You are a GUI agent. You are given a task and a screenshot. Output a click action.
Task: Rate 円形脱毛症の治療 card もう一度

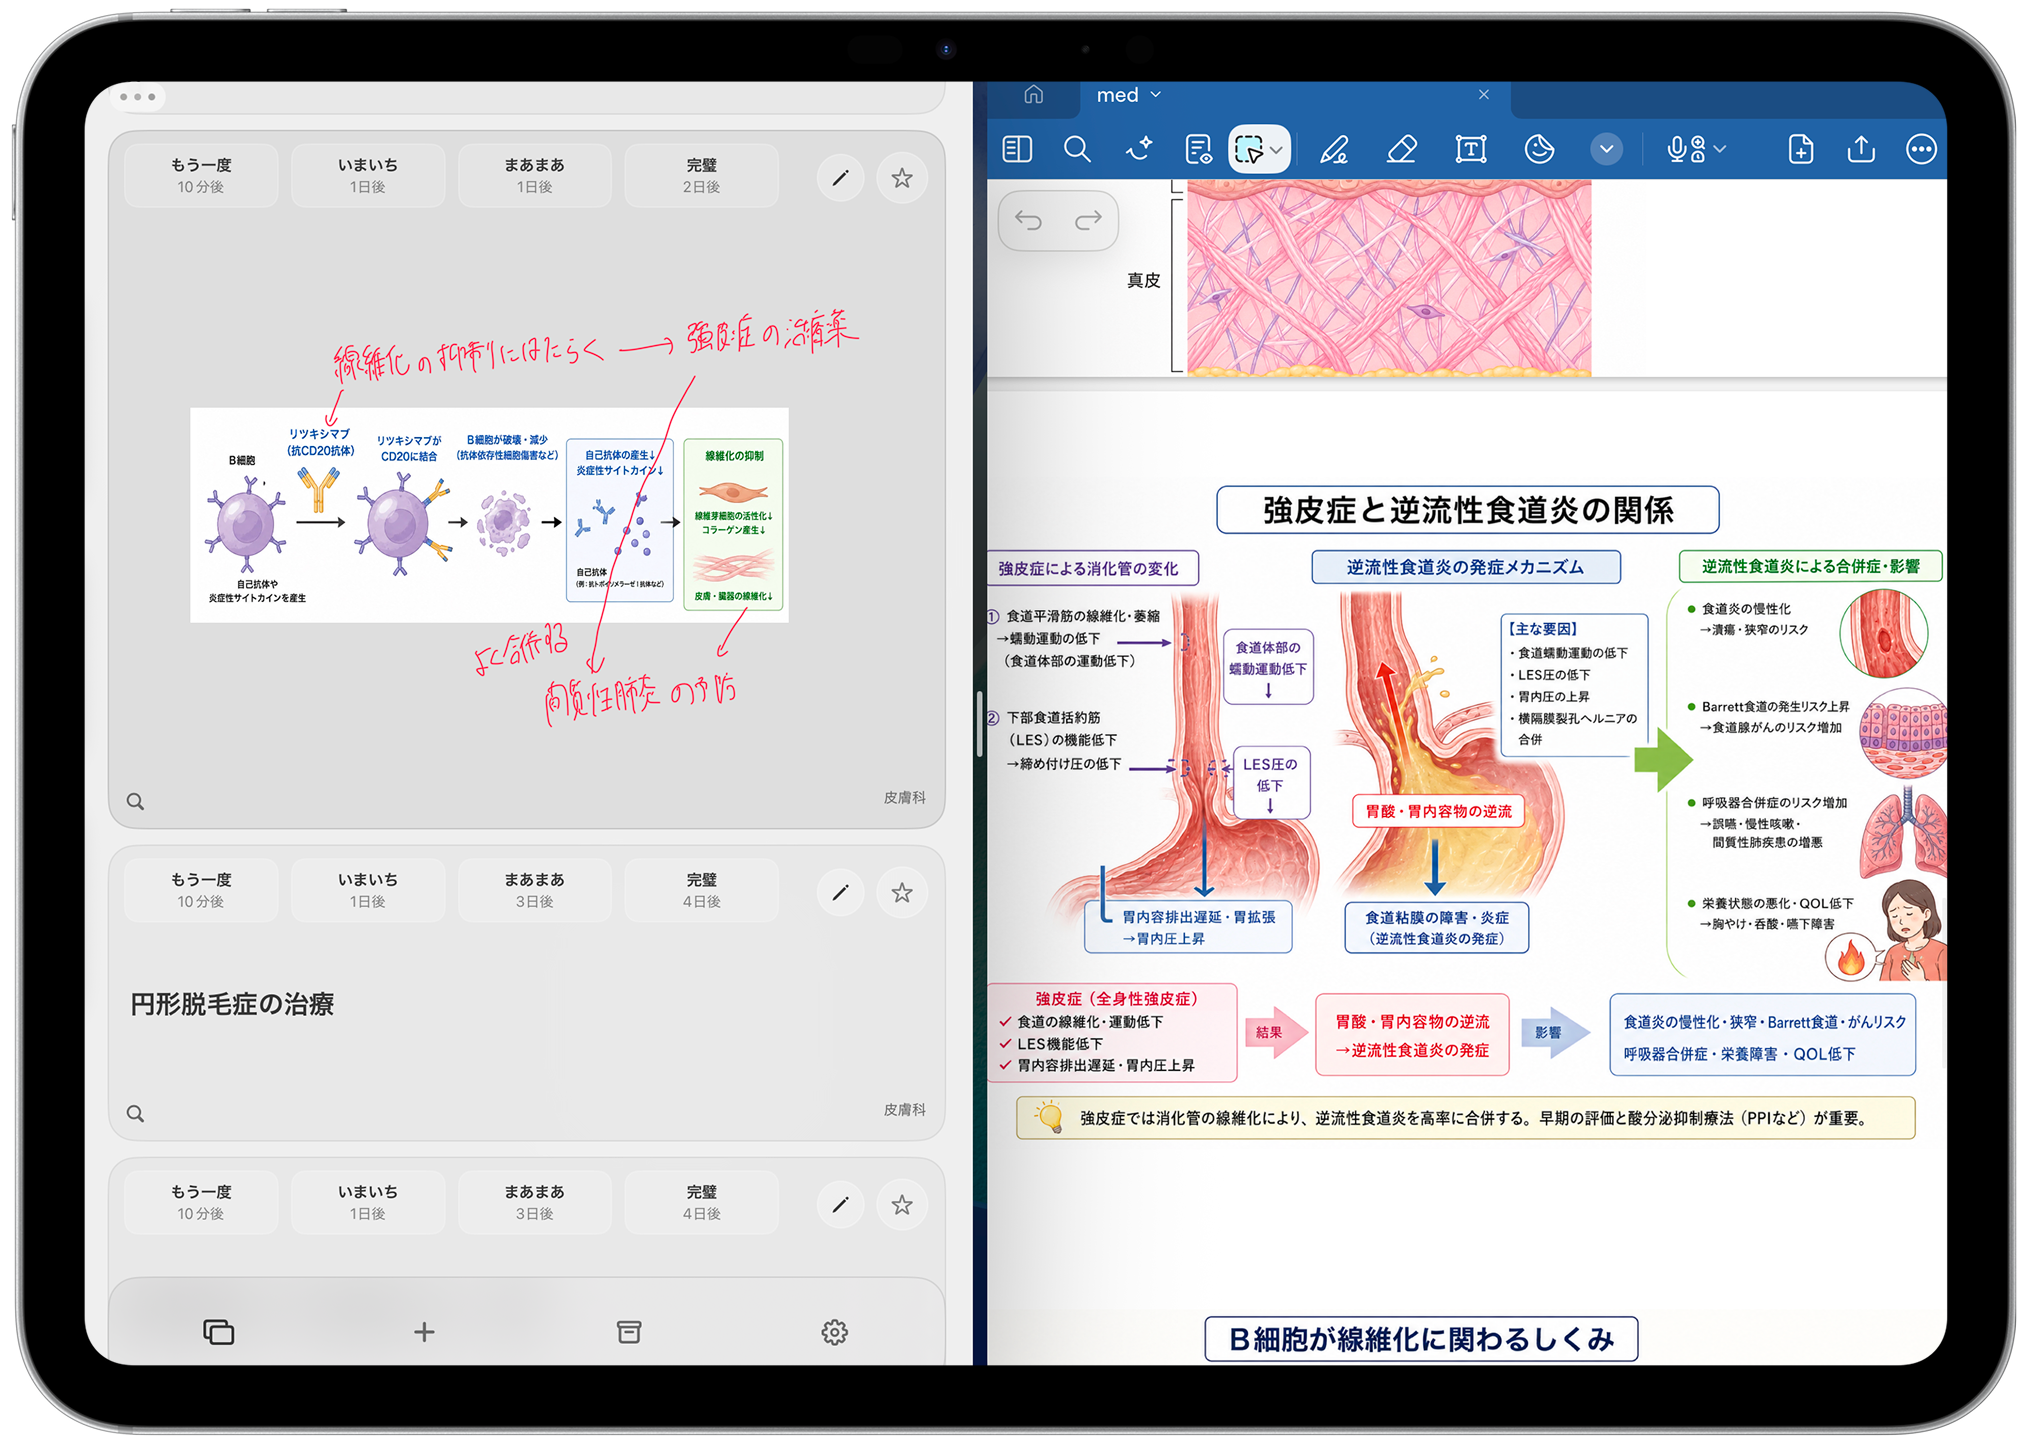coord(201,890)
